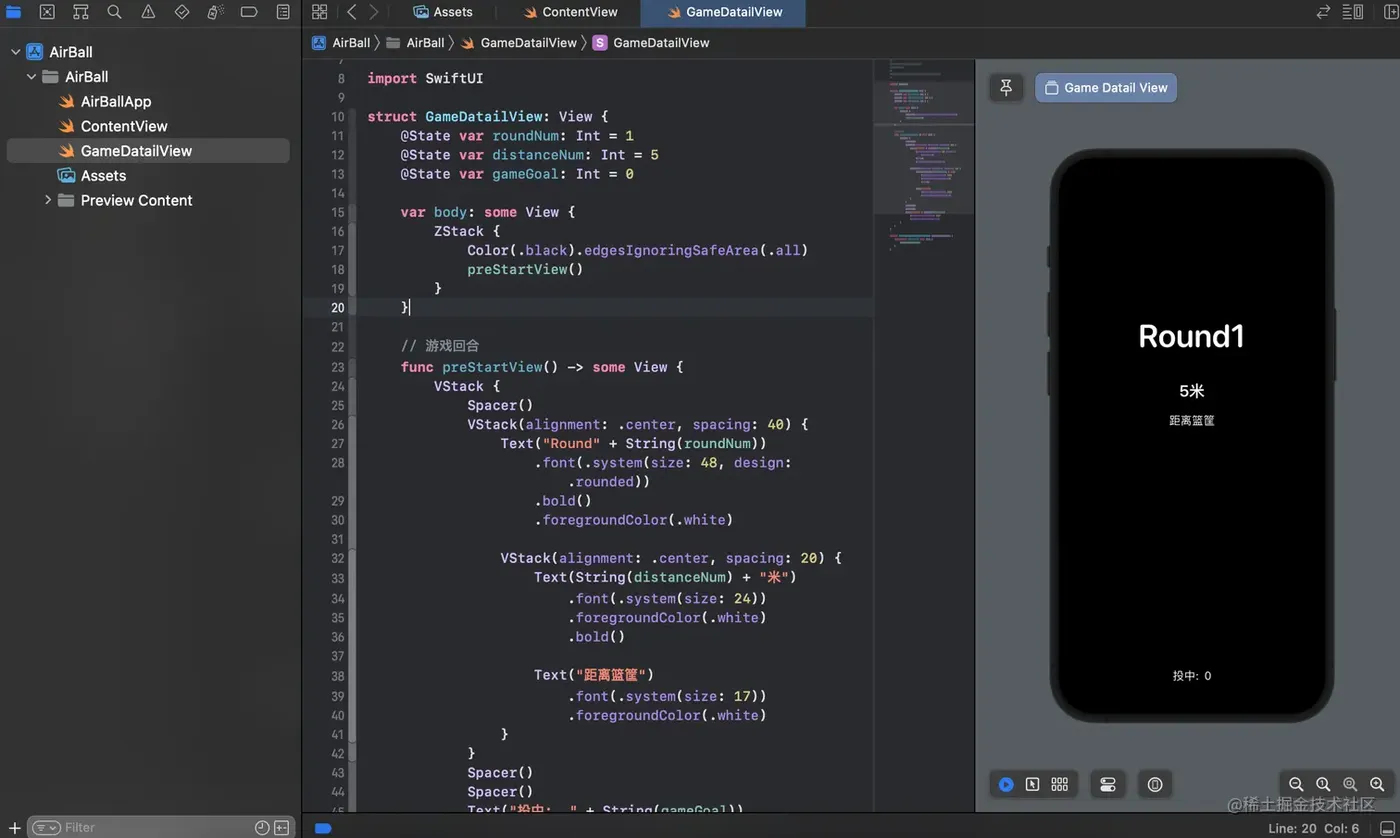Toggle source-controlled files filter
The height and width of the screenshot is (838, 1400).
tap(282, 828)
